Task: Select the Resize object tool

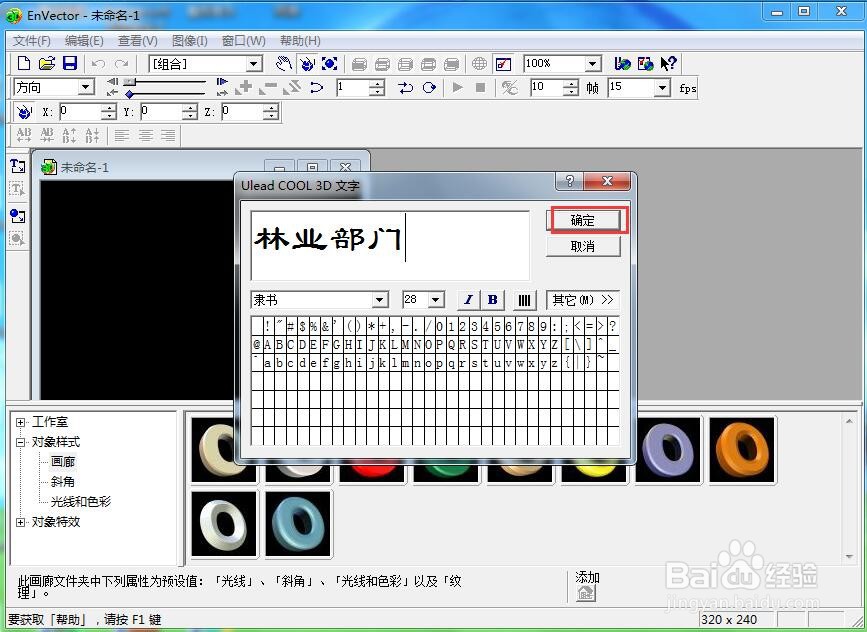Action: tap(330, 64)
